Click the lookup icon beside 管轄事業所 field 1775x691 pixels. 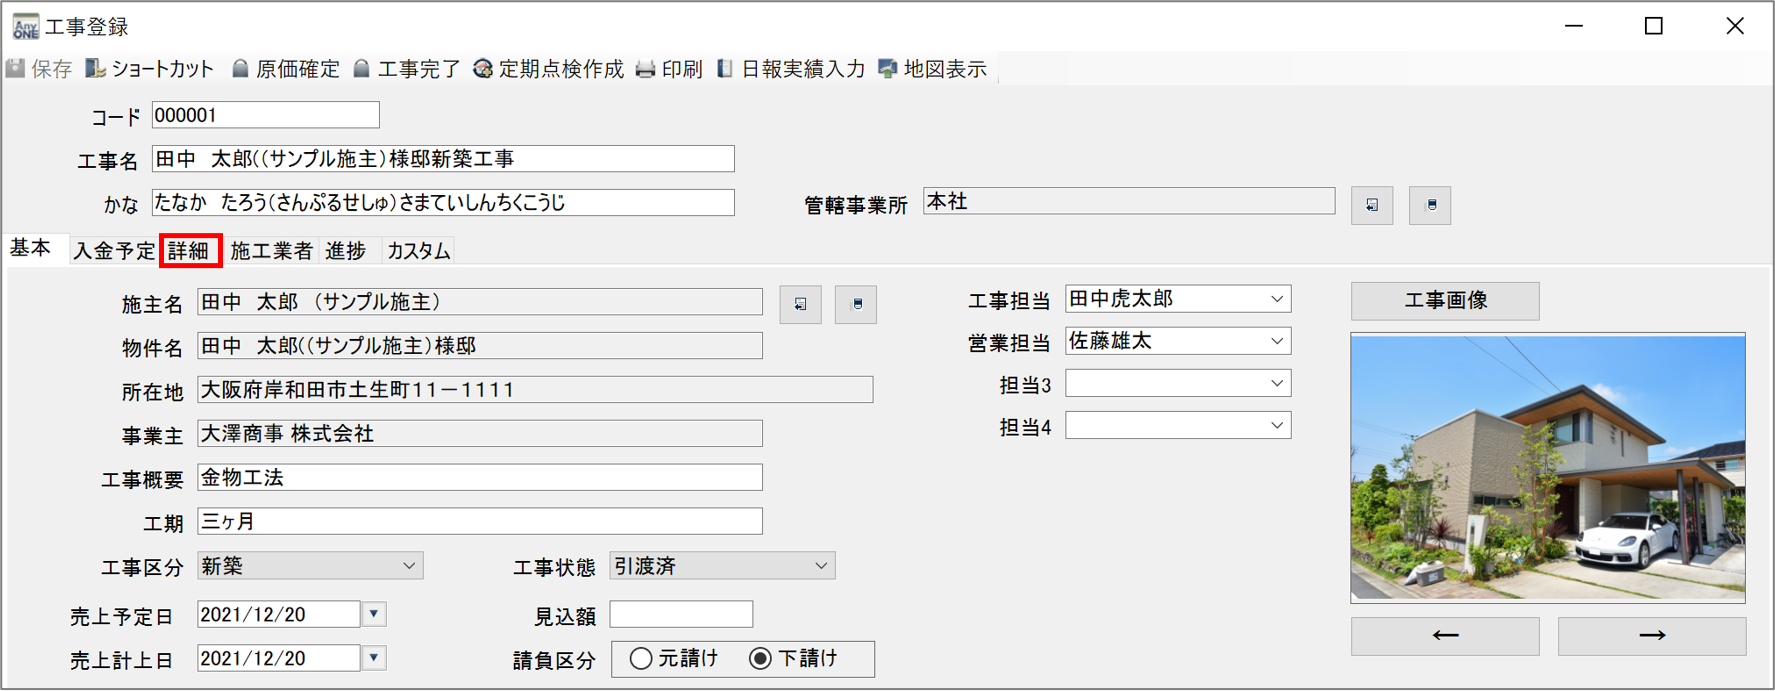[1371, 205]
